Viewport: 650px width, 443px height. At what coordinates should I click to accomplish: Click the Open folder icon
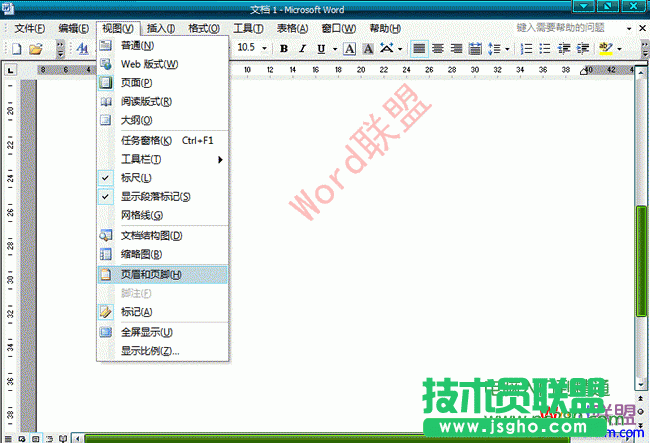[36, 49]
